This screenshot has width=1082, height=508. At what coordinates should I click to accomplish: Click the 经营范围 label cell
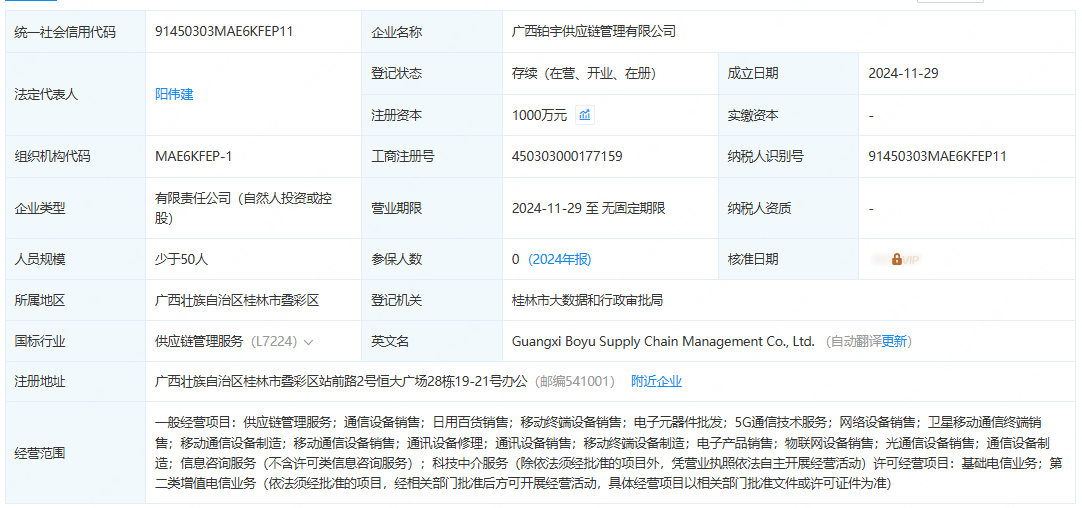coord(75,453)
